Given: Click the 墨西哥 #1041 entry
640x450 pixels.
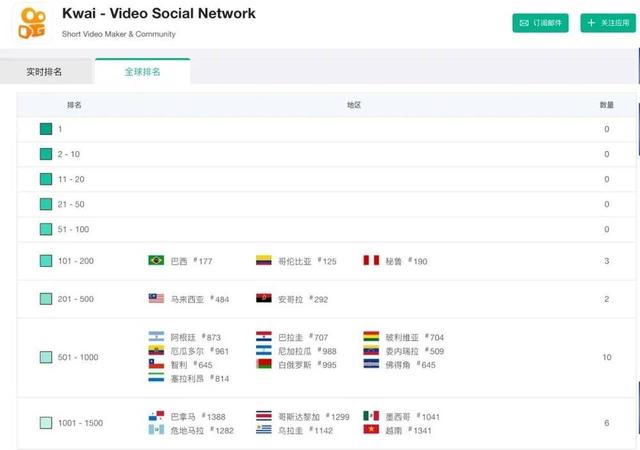Looking at the screenshot, I should tap(413, 417).
